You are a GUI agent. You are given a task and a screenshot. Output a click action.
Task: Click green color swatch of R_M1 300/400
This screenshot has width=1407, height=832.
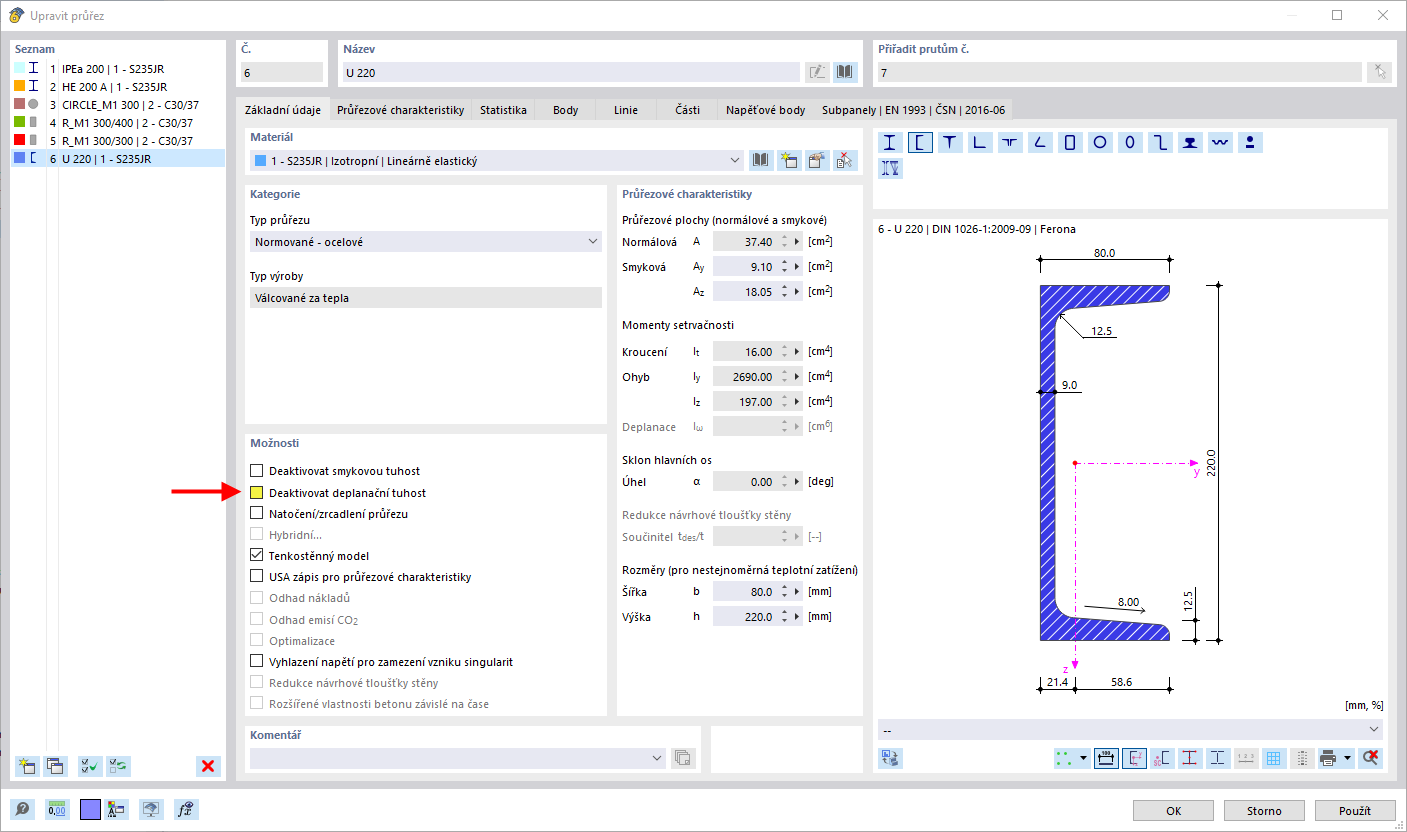pos(19,122)
